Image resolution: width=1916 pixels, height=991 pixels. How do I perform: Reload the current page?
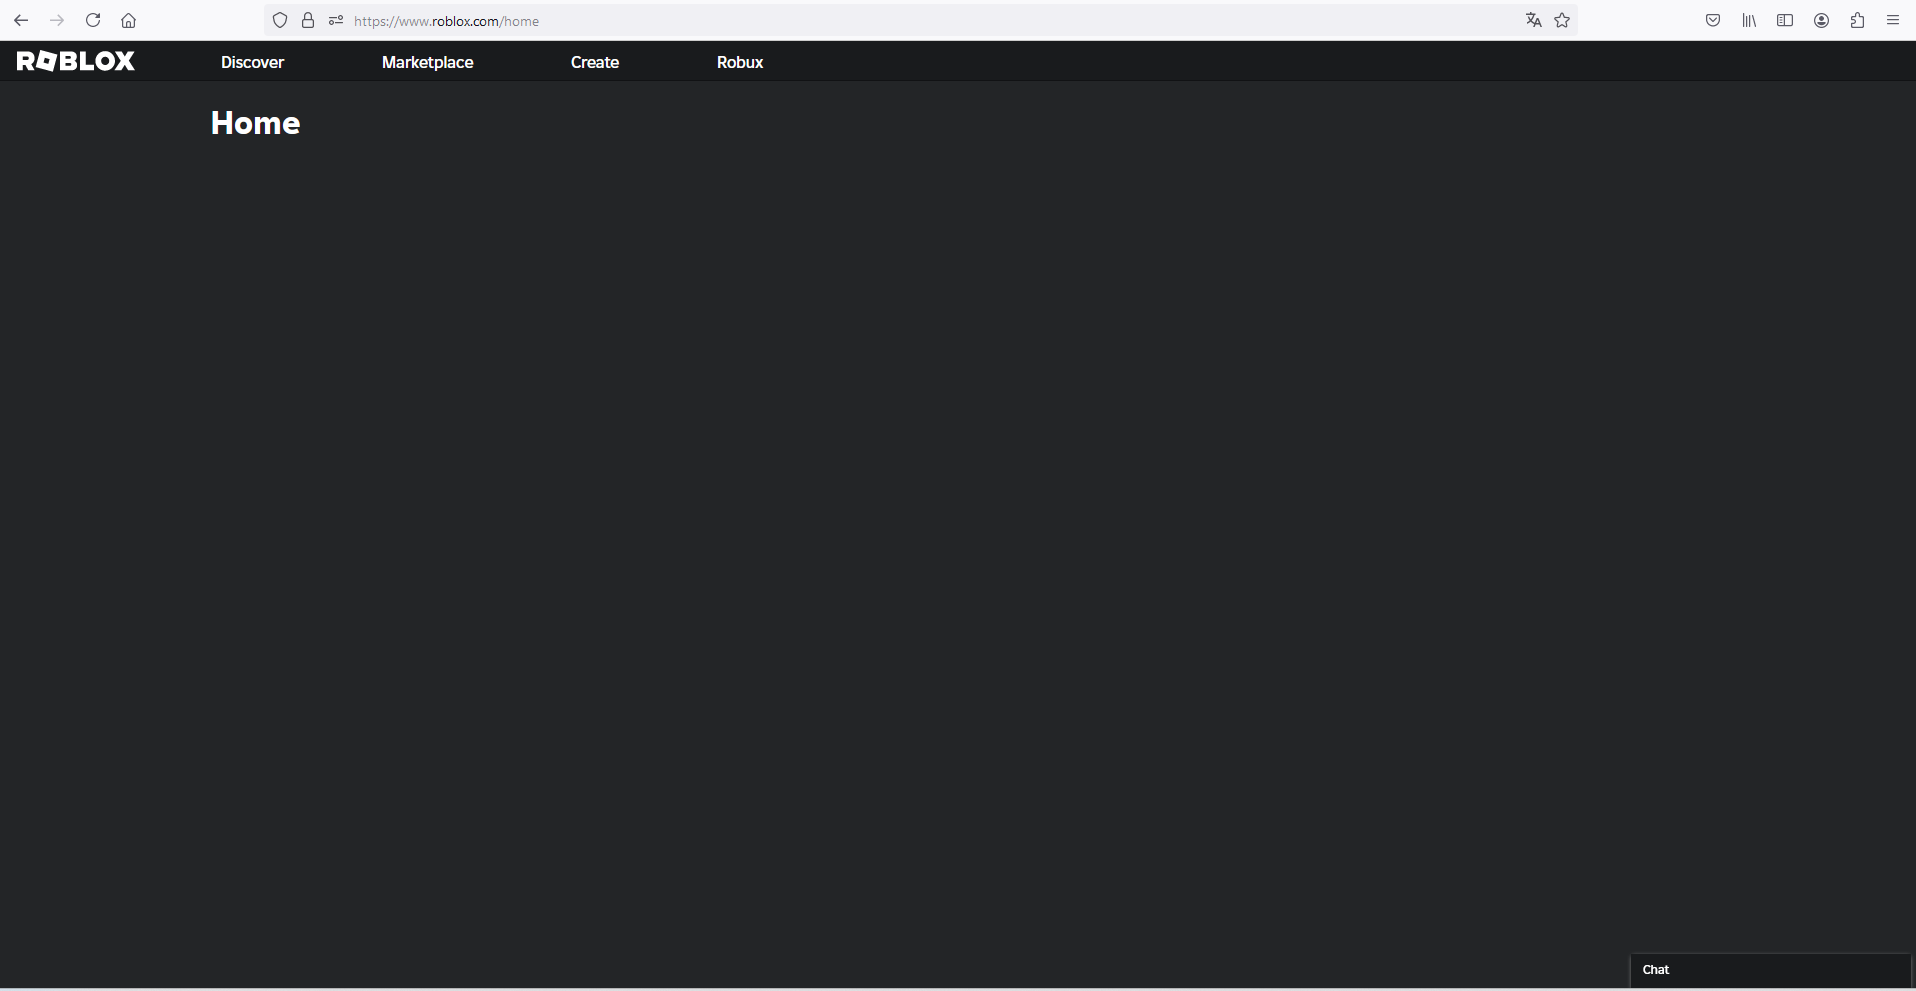click(93, 20)
